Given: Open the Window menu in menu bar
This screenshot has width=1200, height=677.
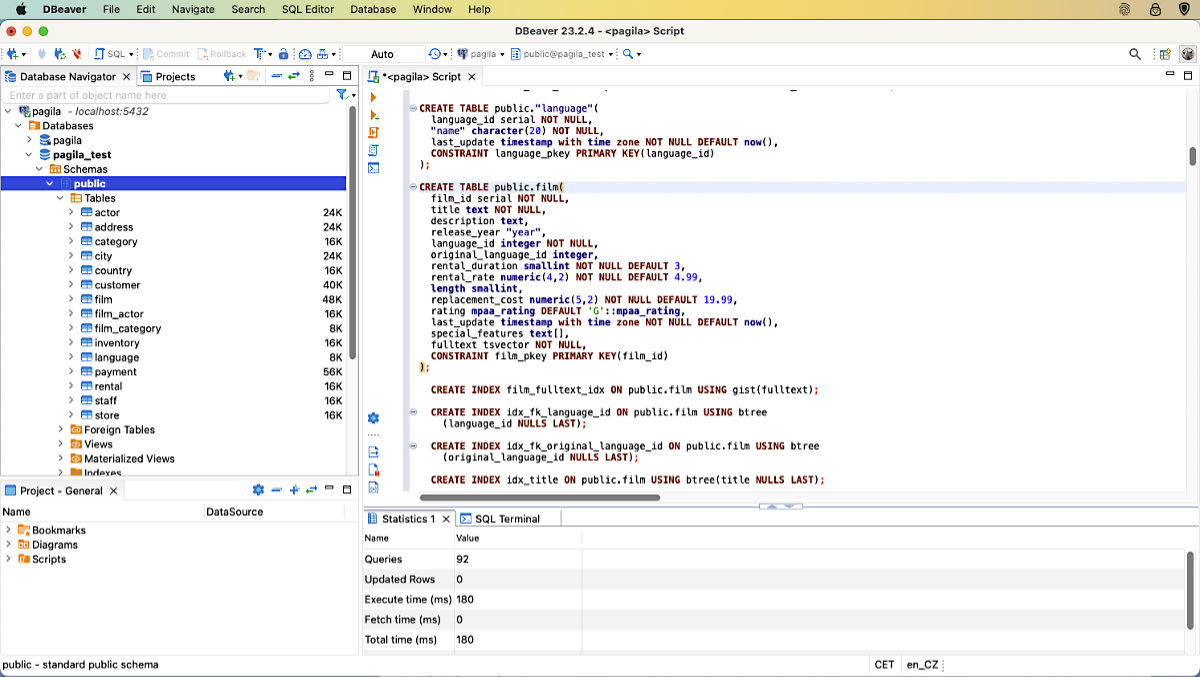Looking at the screenshot, I should [x=432, y=9].
